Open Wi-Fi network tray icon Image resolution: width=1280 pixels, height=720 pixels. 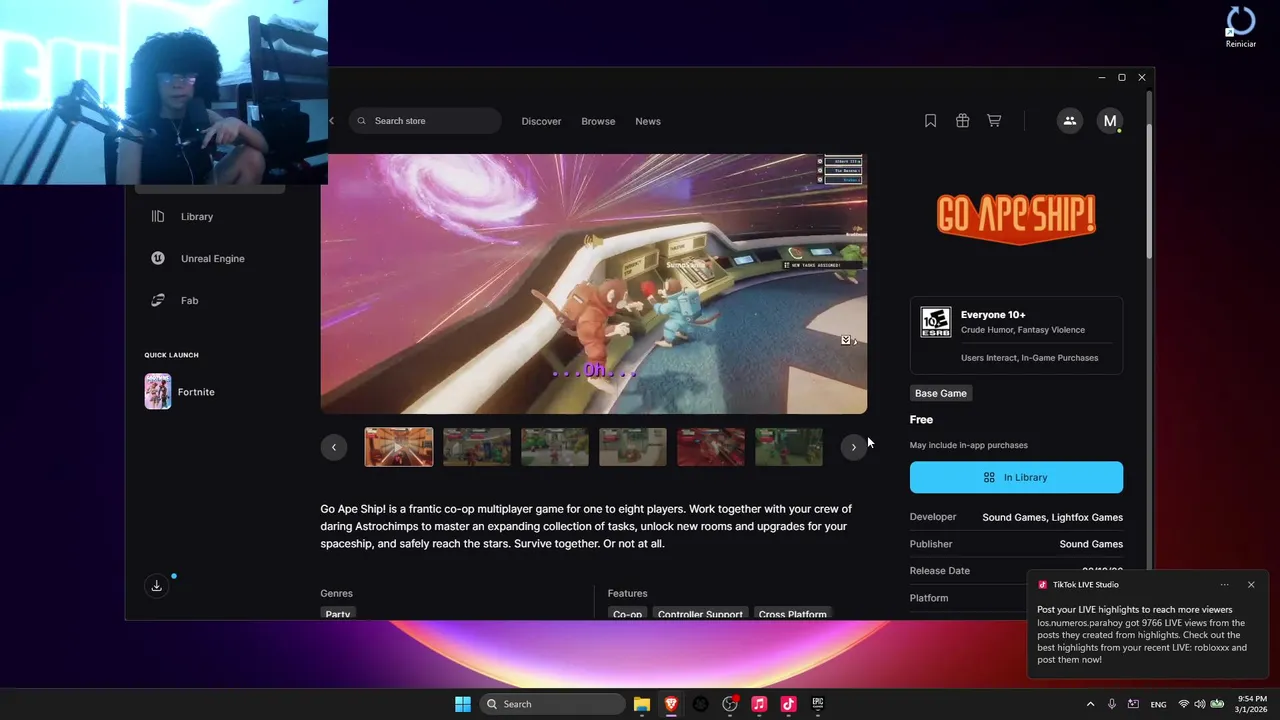(1184, 704)
